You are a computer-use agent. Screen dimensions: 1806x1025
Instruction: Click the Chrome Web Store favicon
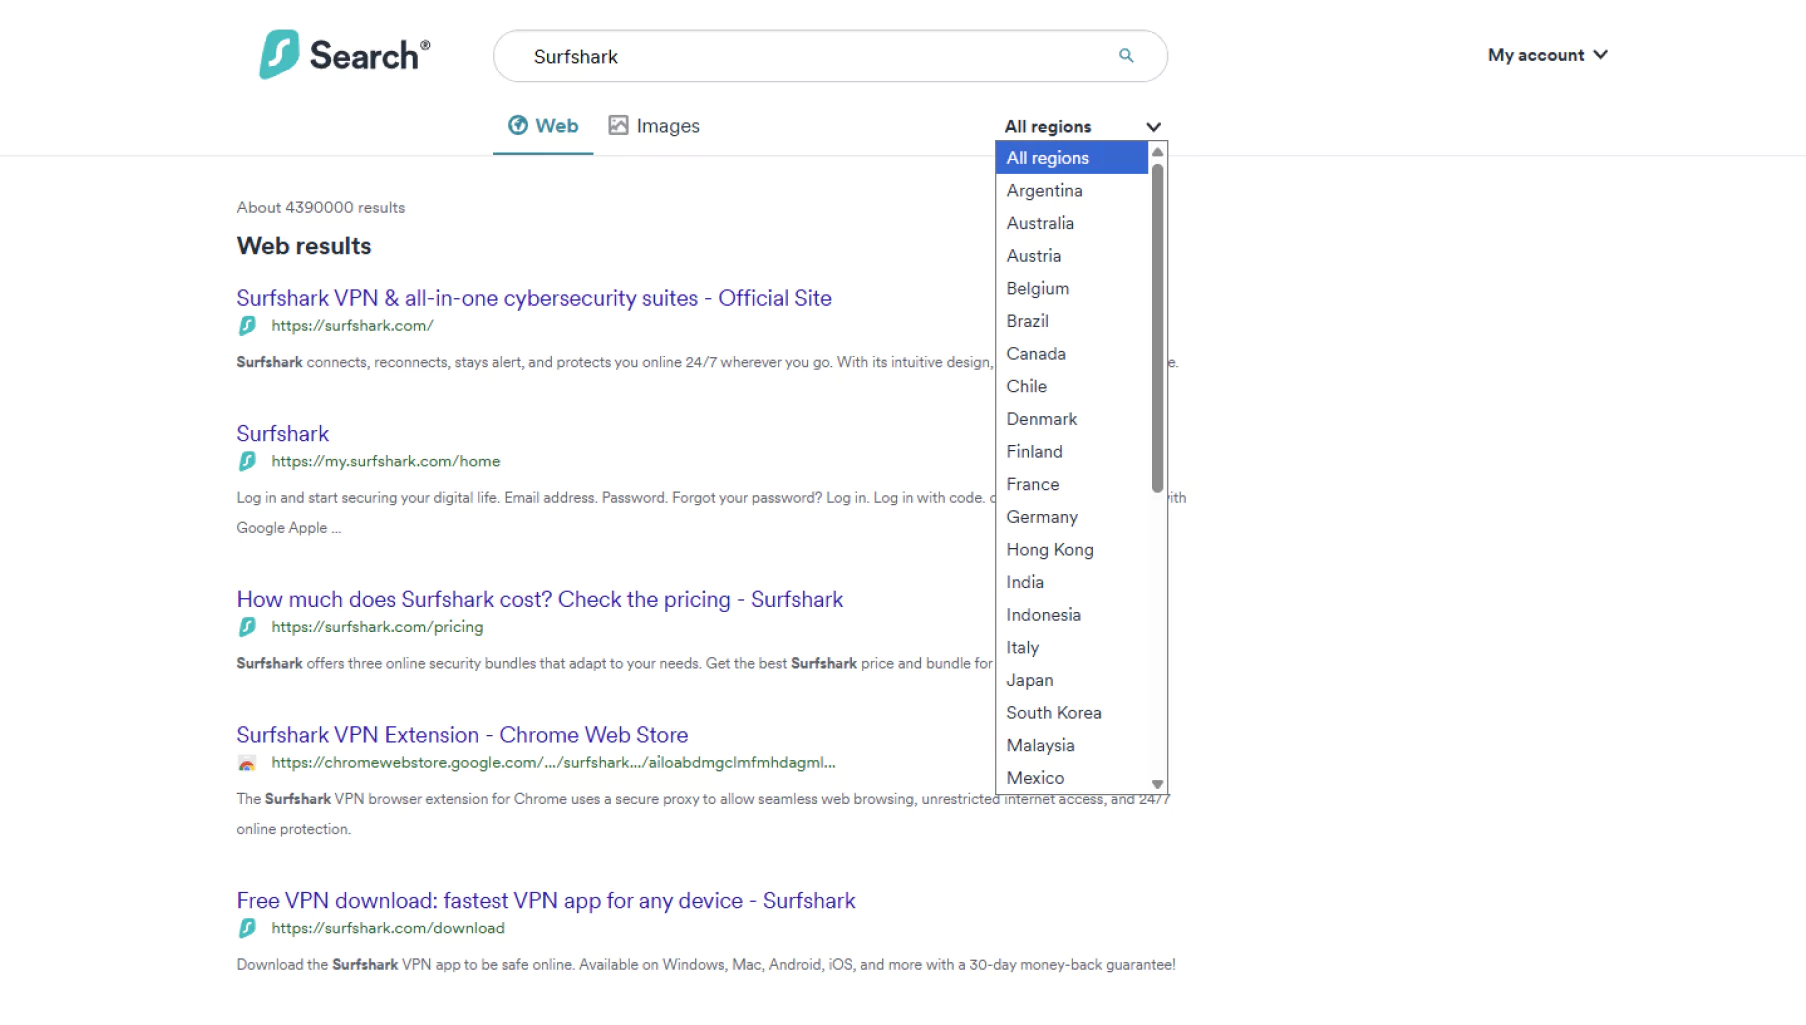point(247,763)
